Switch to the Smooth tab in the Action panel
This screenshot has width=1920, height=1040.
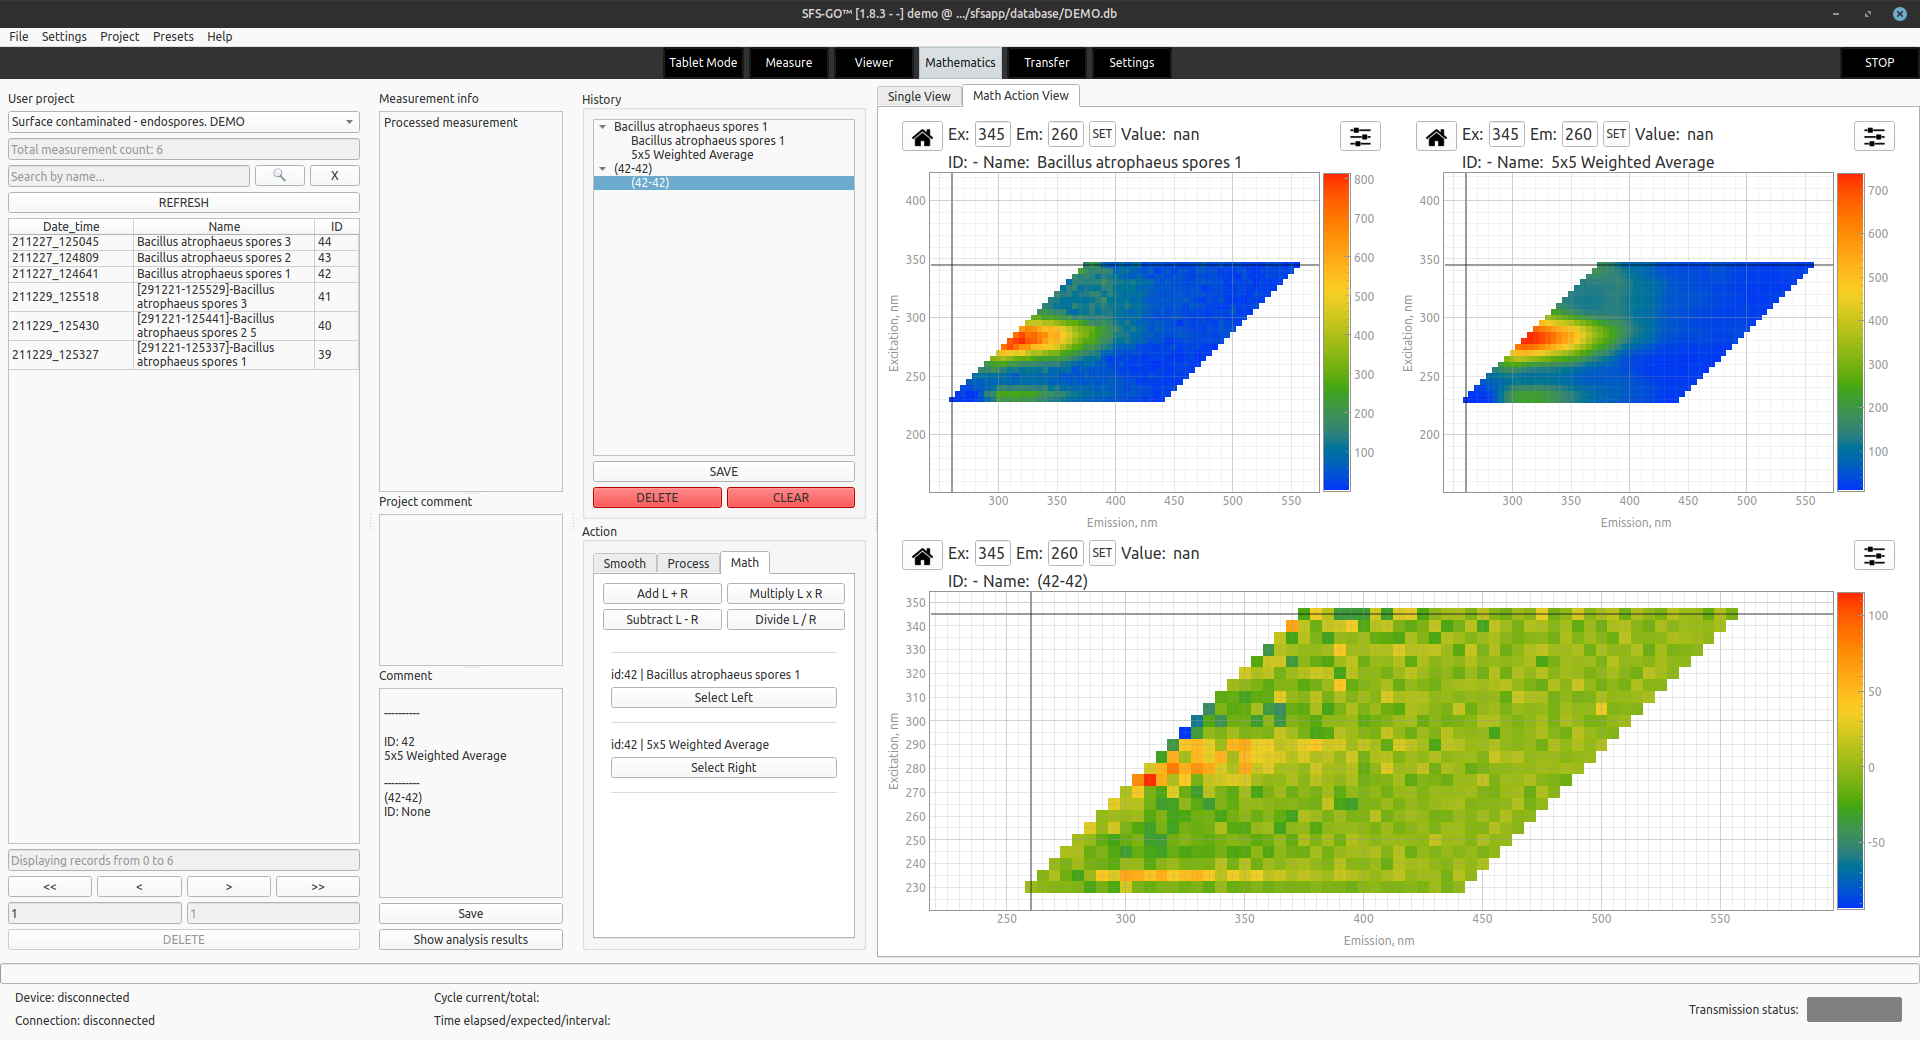pyautogui.click(x=624, y=563)
